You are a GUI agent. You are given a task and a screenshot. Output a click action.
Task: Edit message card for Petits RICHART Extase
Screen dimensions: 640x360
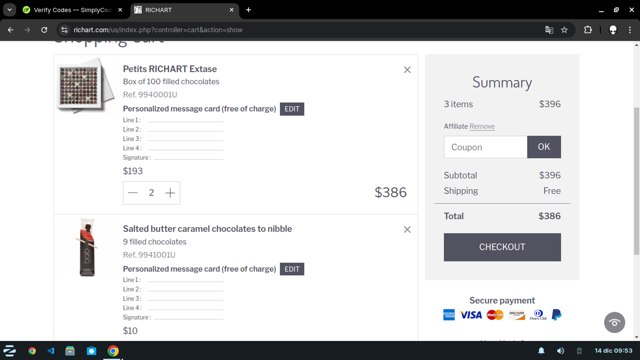pyautogui.click(x=292, y=109)
